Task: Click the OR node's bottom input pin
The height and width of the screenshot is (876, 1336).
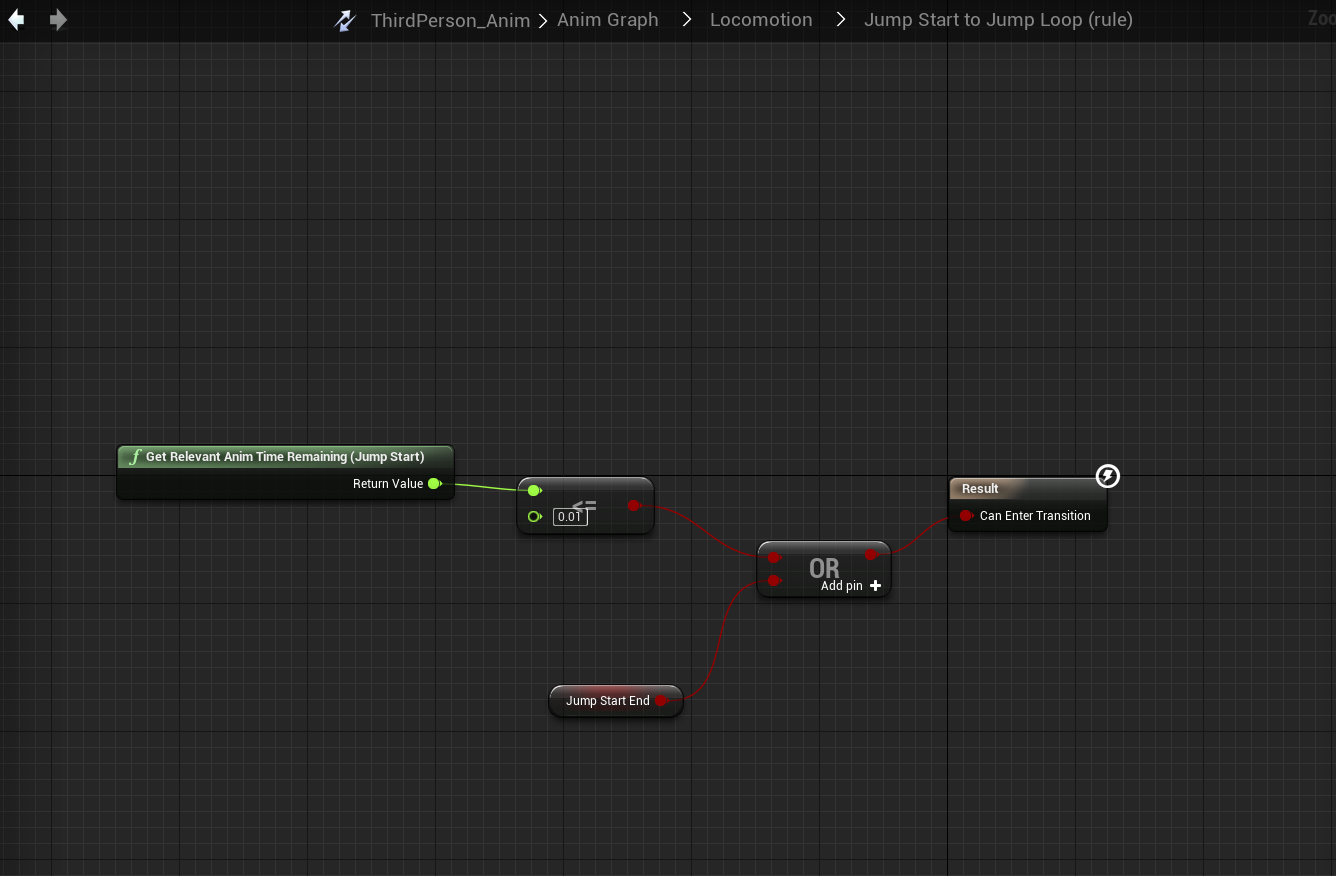Action: [x=774, y=581]
